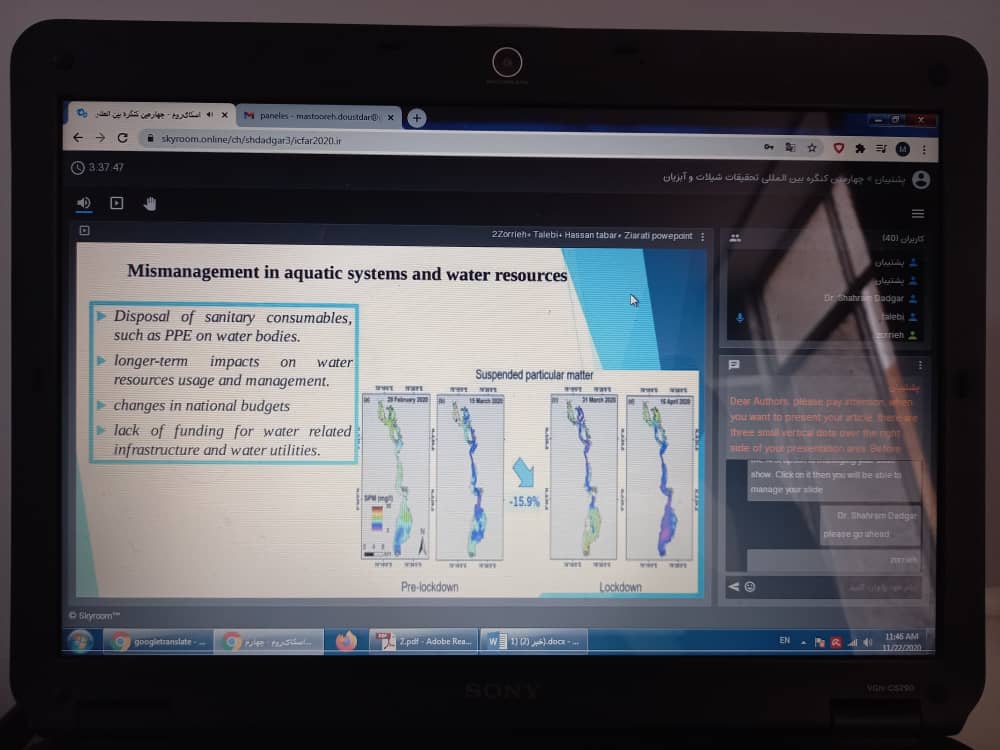Toggle the microphone icon in users panel
1000x750 pixels.
(x=740, y=317)
